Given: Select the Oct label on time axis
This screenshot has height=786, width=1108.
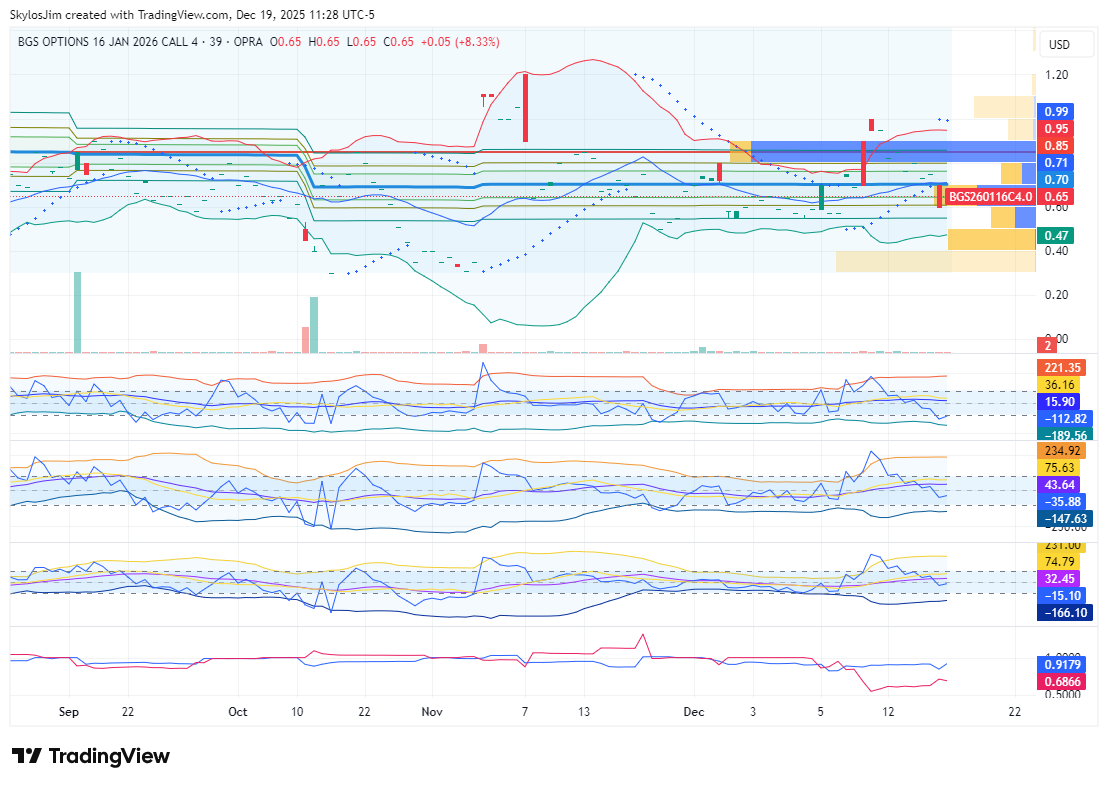Looking at the screenshot, I should tap(237, 712).
